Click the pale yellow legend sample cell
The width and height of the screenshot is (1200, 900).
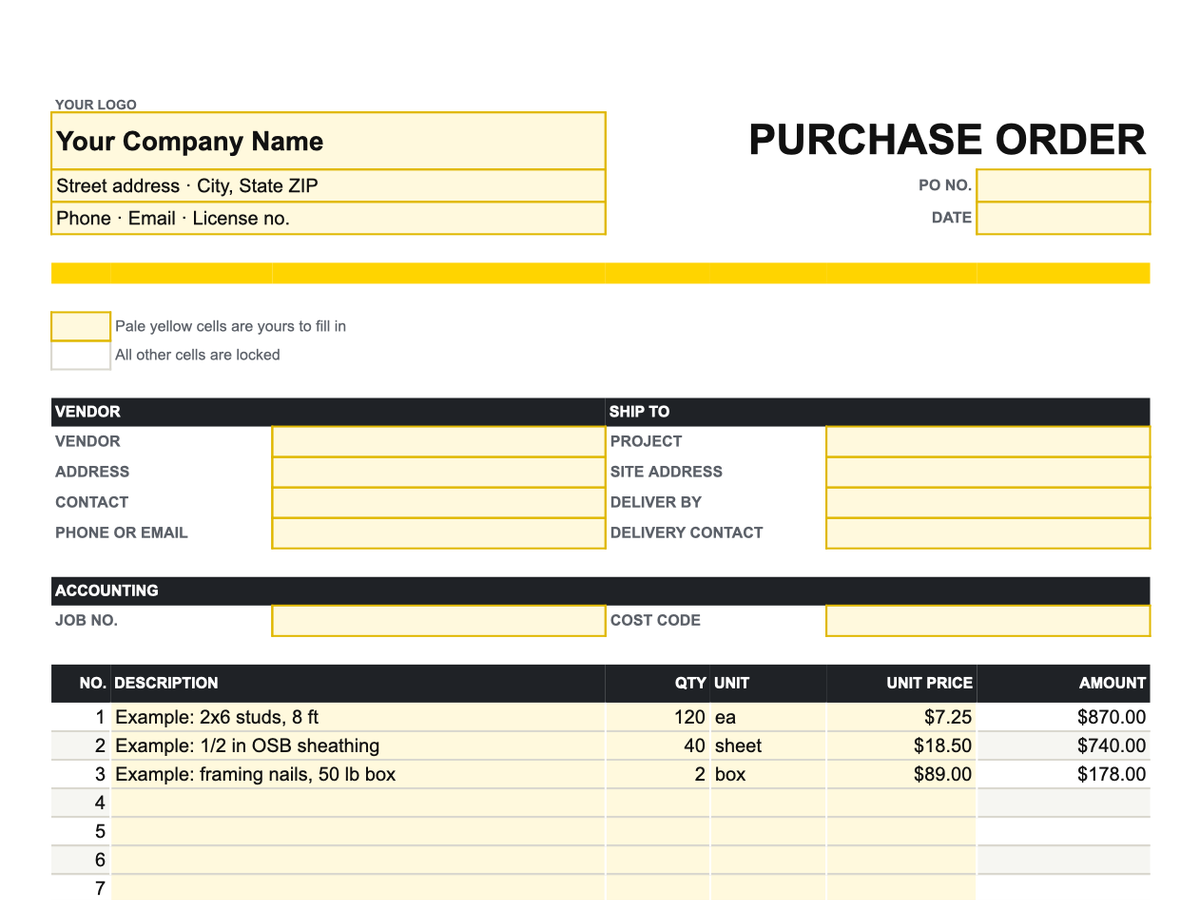pyautogui.click(x=81, y=326)
